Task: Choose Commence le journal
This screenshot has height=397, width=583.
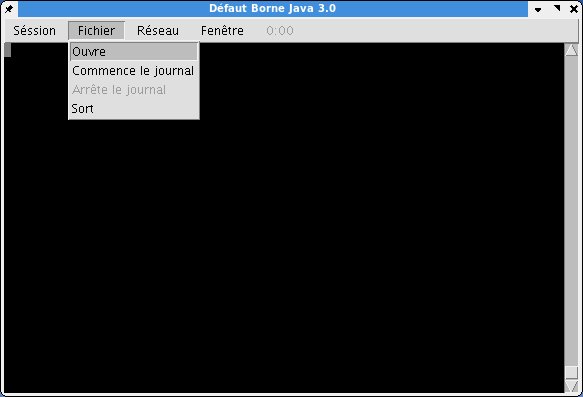Action: tap(134, 71)
